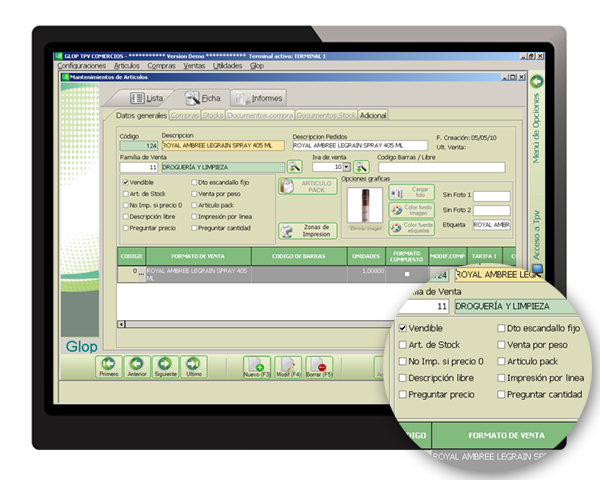Click the Descripcion Pedidos field
The width and height of the screenshot is (600, 480).
click(x=360, y=145)
